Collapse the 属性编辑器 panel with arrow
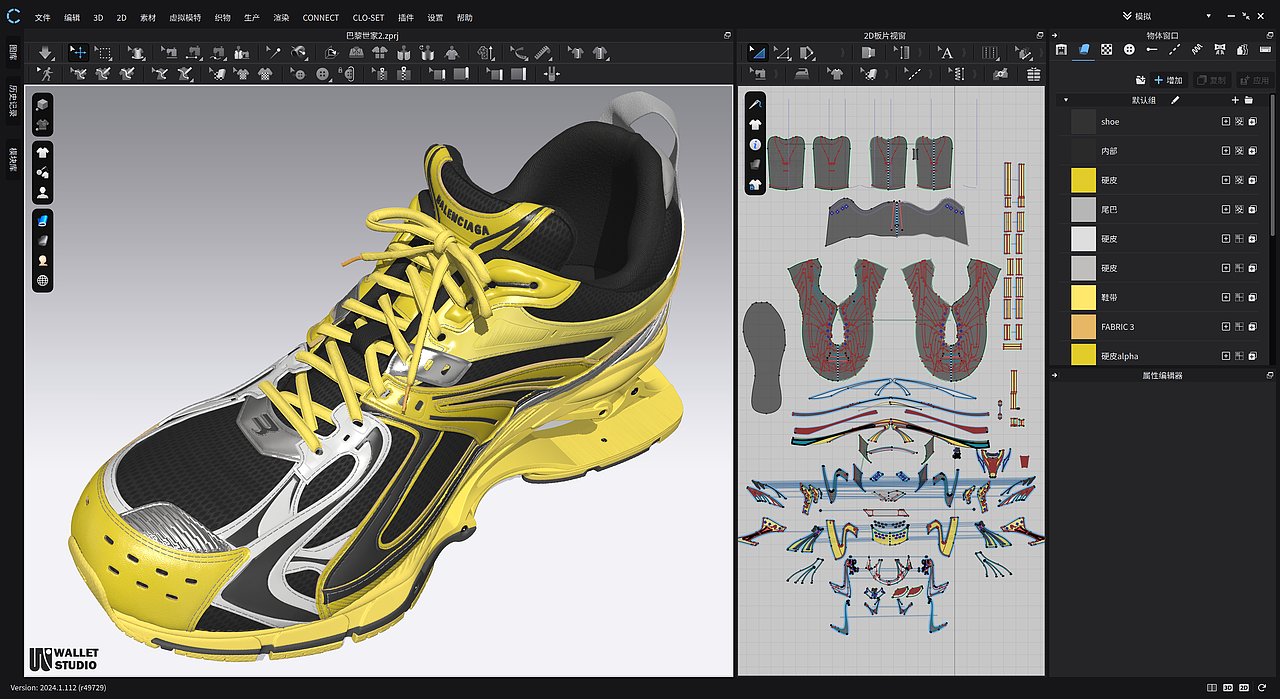The image size is (1280, 699). click(x=1057, y=375)
